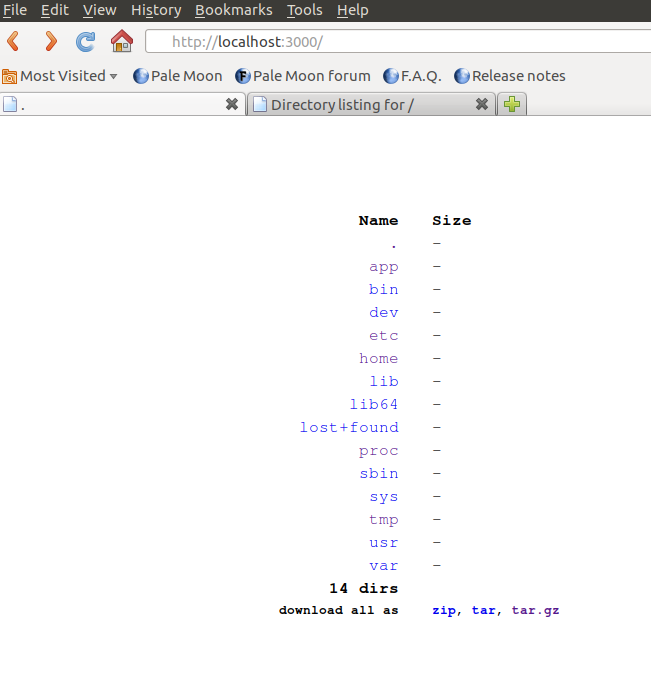Click the page icon on Directory listing tab
The image size is (651, 673).
click(260, 104)
